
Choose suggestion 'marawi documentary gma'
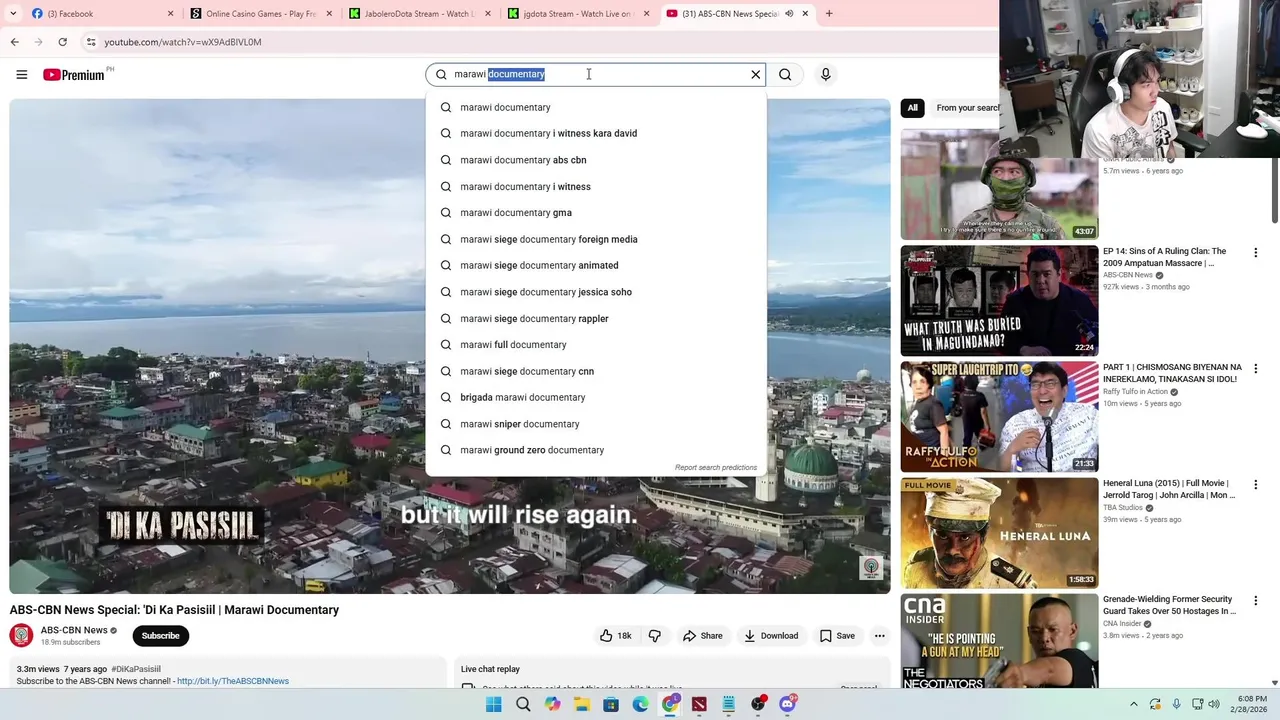[x=596, y=212]
